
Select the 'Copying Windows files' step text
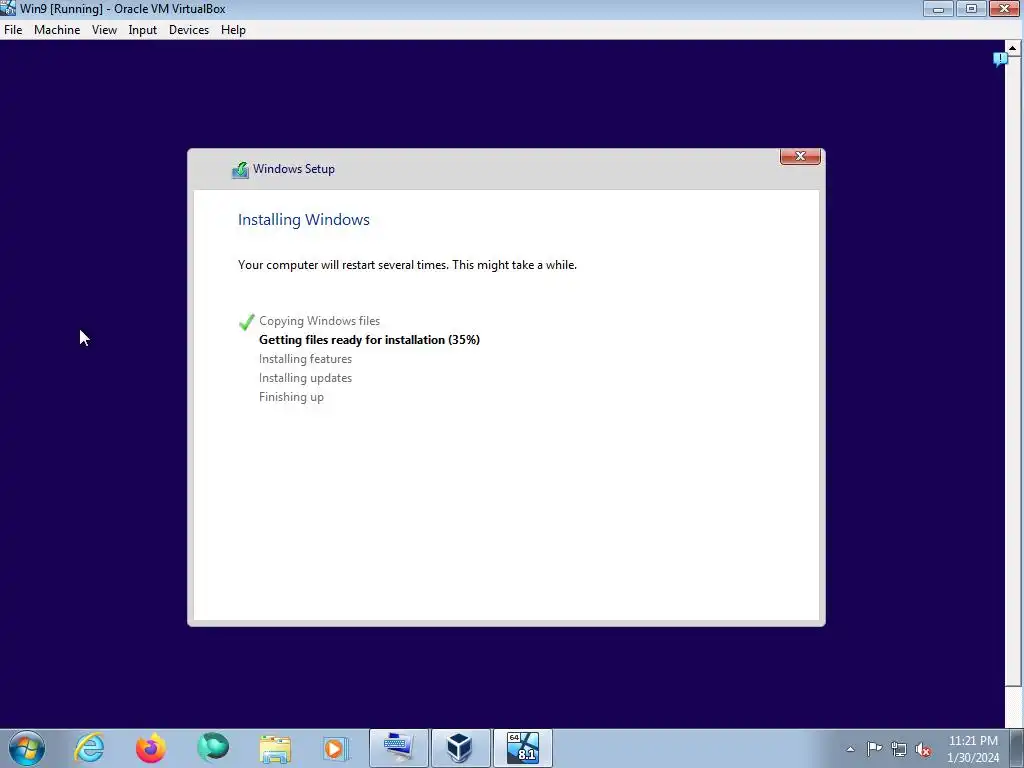click(319, 321)
